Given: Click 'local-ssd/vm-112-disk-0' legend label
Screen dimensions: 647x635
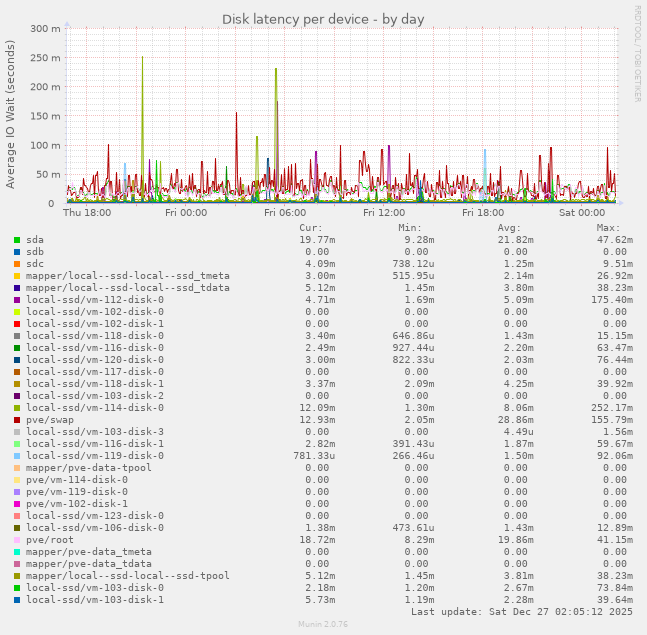Looking at the screenshot, I should click(95, 300).
